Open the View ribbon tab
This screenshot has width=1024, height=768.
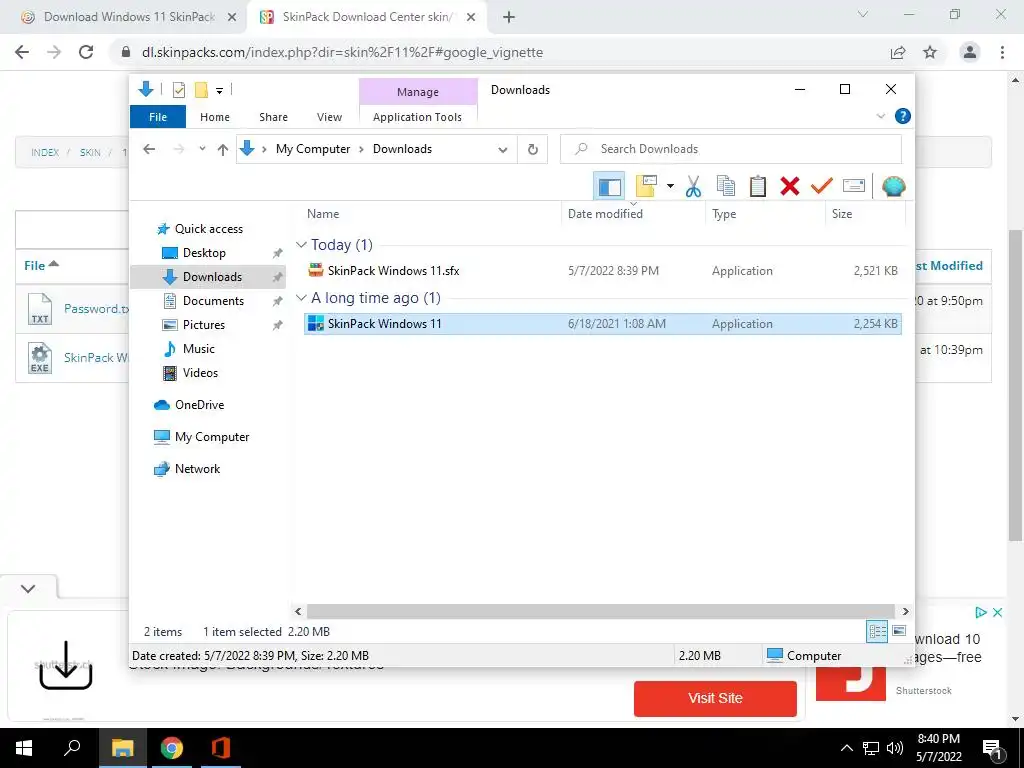329,117
